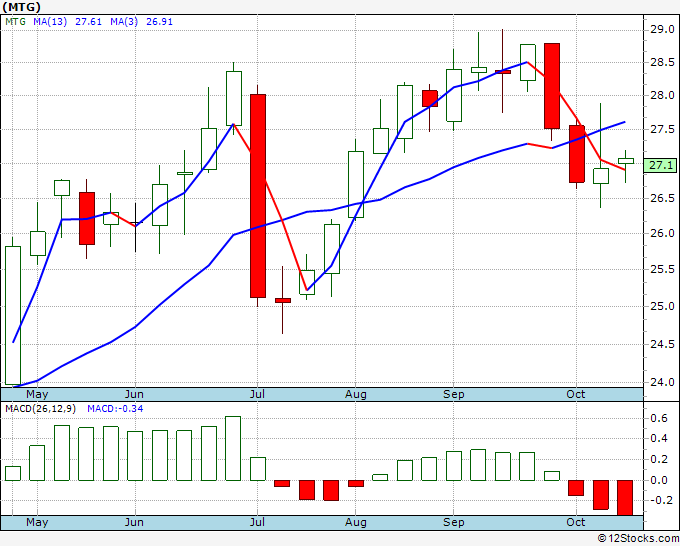The image size is (680, 546).
Task: Click the 26.0 price axis label
Action: 662,233
